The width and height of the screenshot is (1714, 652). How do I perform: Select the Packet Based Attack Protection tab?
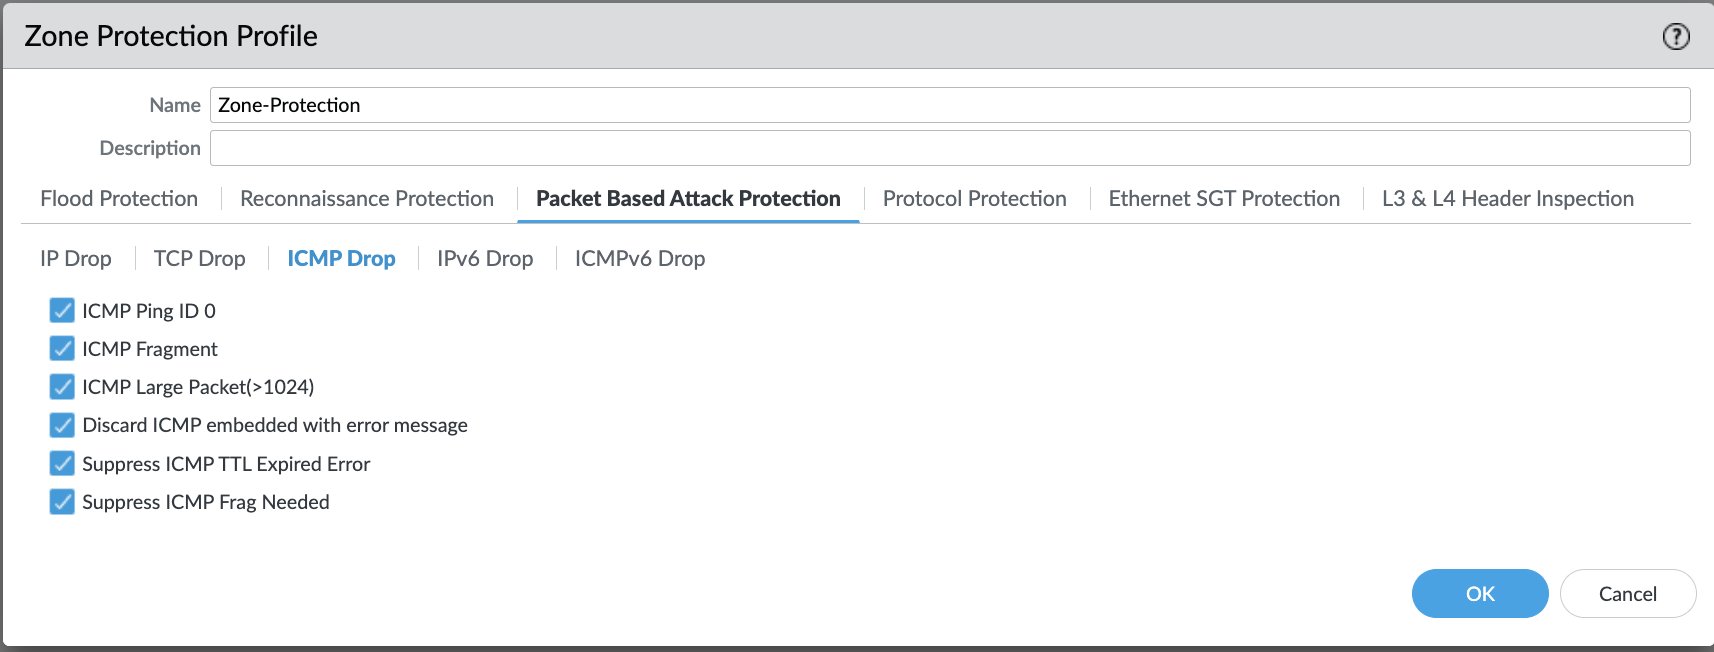(x=688, y=198)
